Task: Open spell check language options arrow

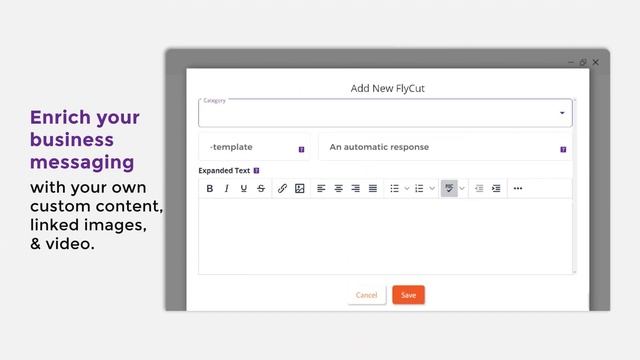Action: click(x=462, y=188)
